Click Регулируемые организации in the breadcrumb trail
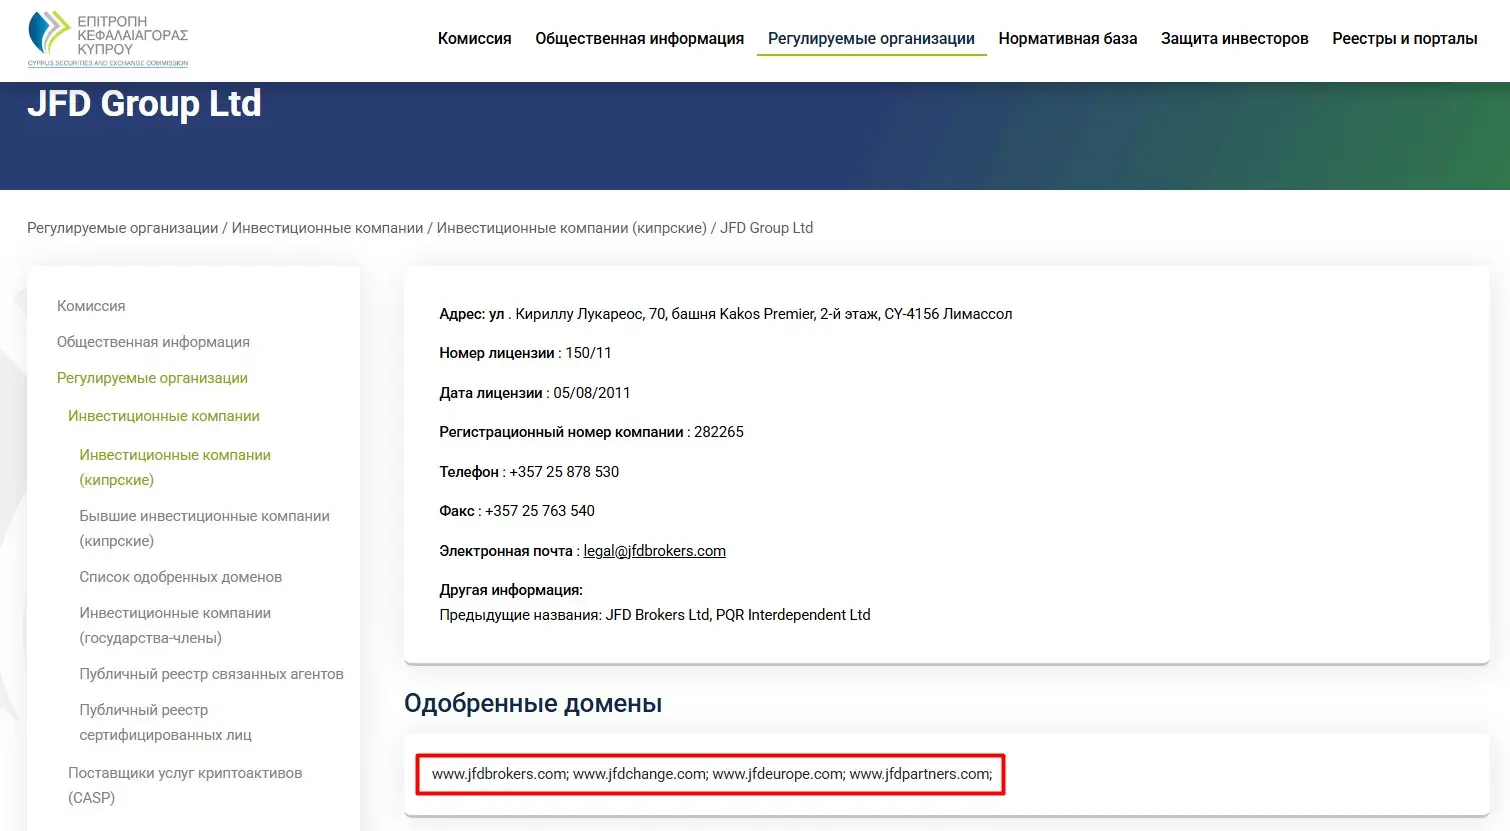Image resolution: width=1510 pixels, height=831 pixels. pyautogui.click(x=121, y=227)
